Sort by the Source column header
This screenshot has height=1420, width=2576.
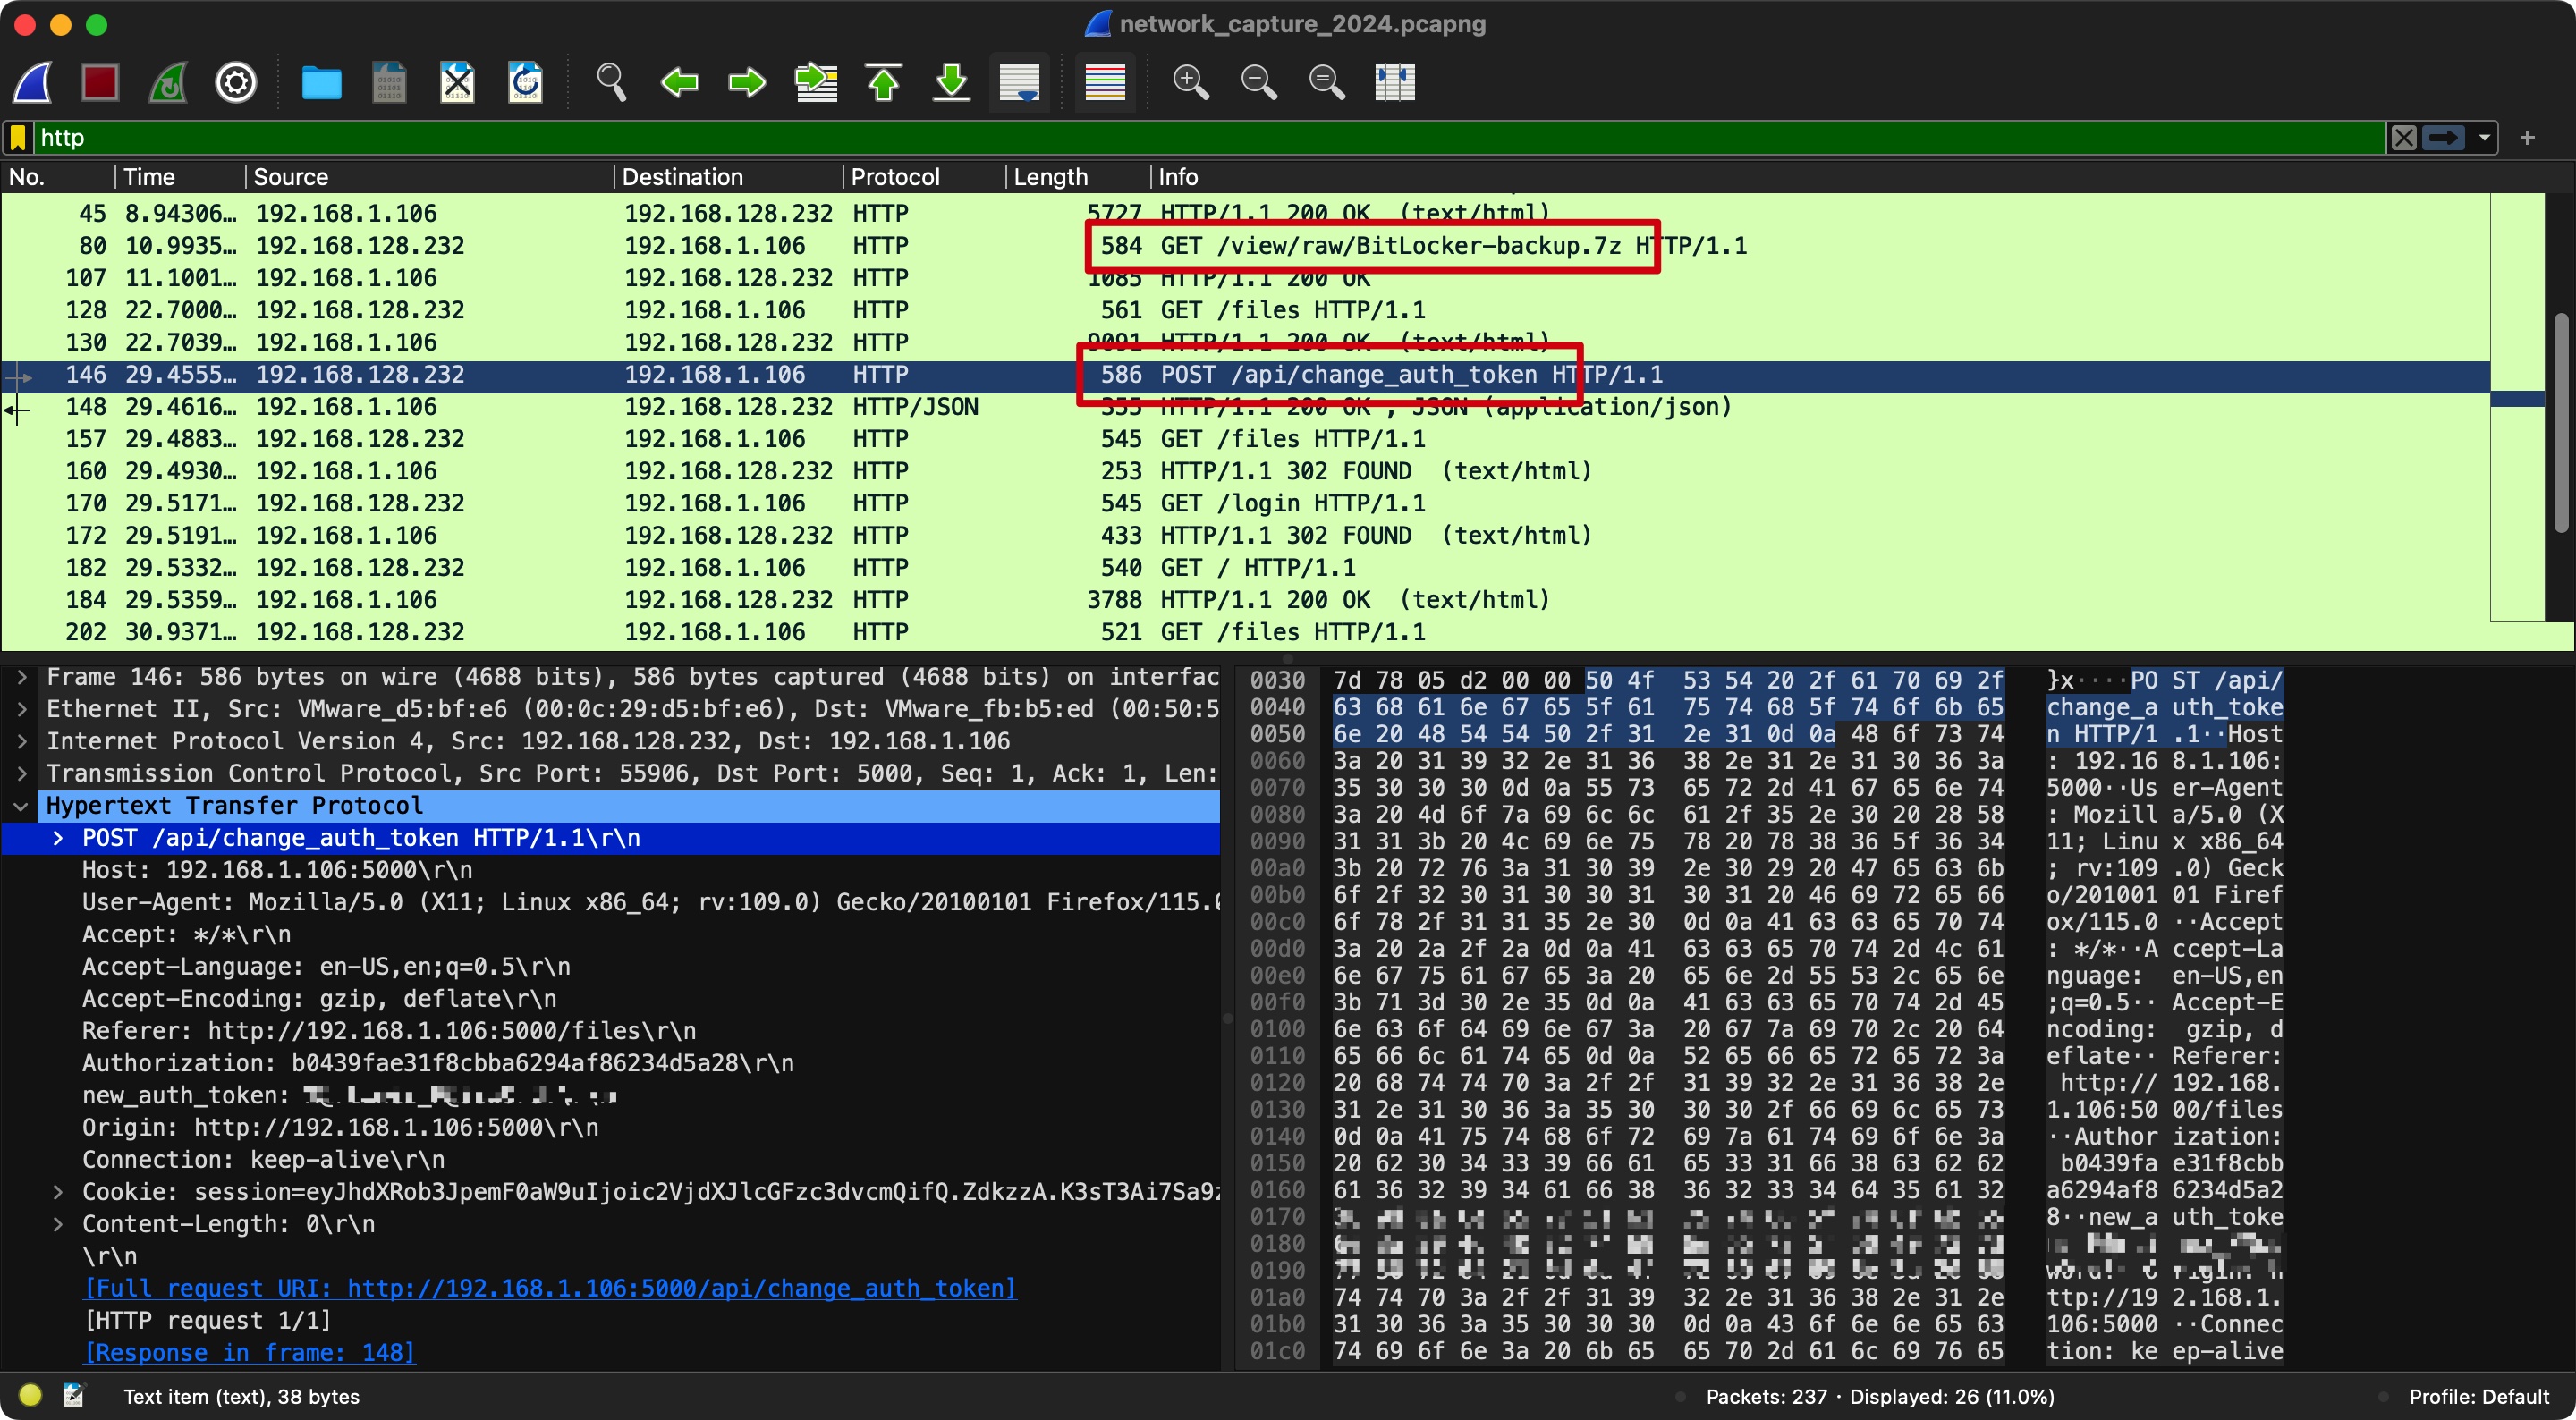(x=291, y=177)
